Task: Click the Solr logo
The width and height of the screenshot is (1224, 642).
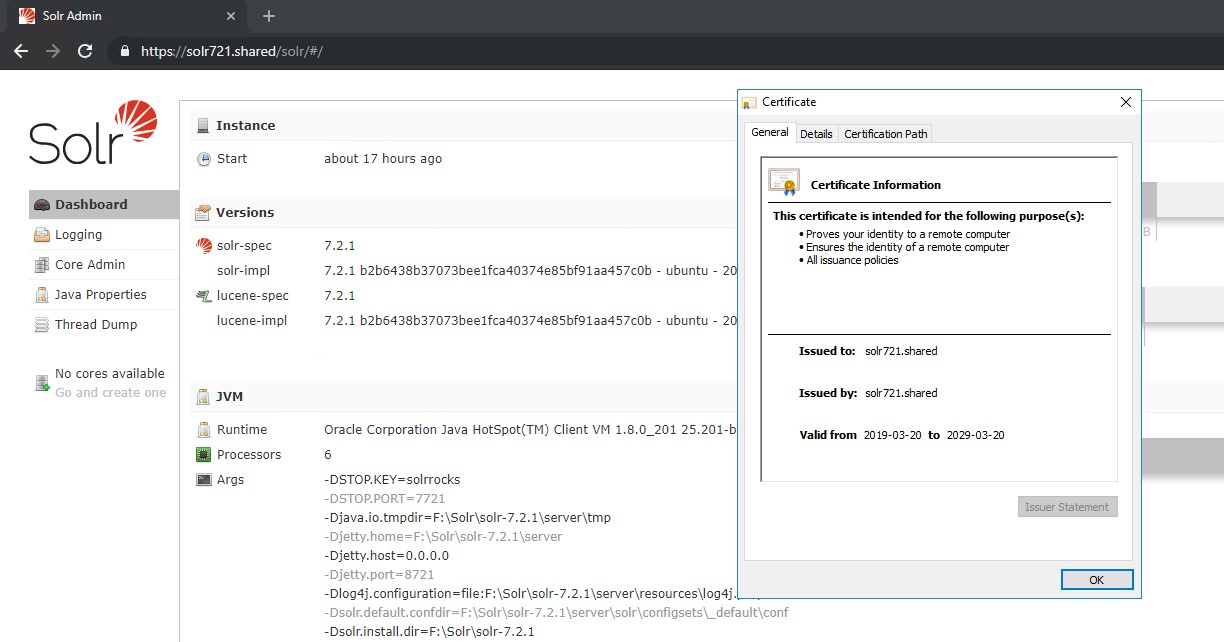Action: pyautogui.click(x=93, y=133)
